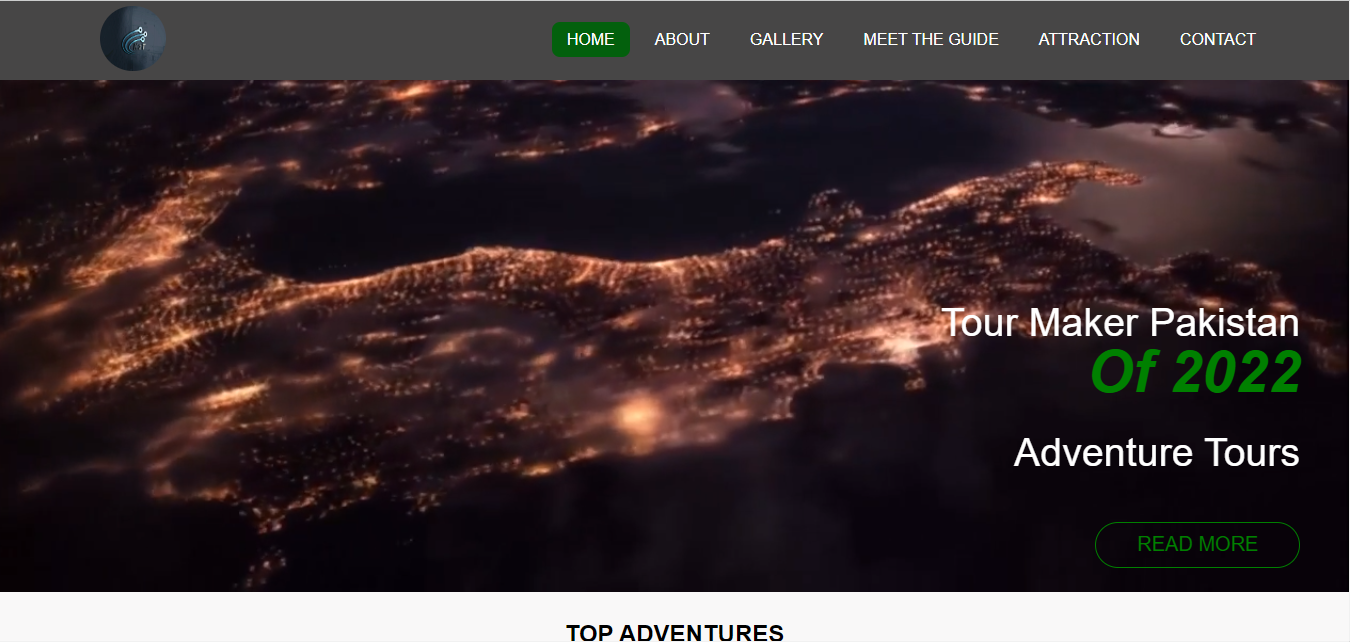
Task: Click the 'Adventure Tours' hero text
Action: 1156,452
